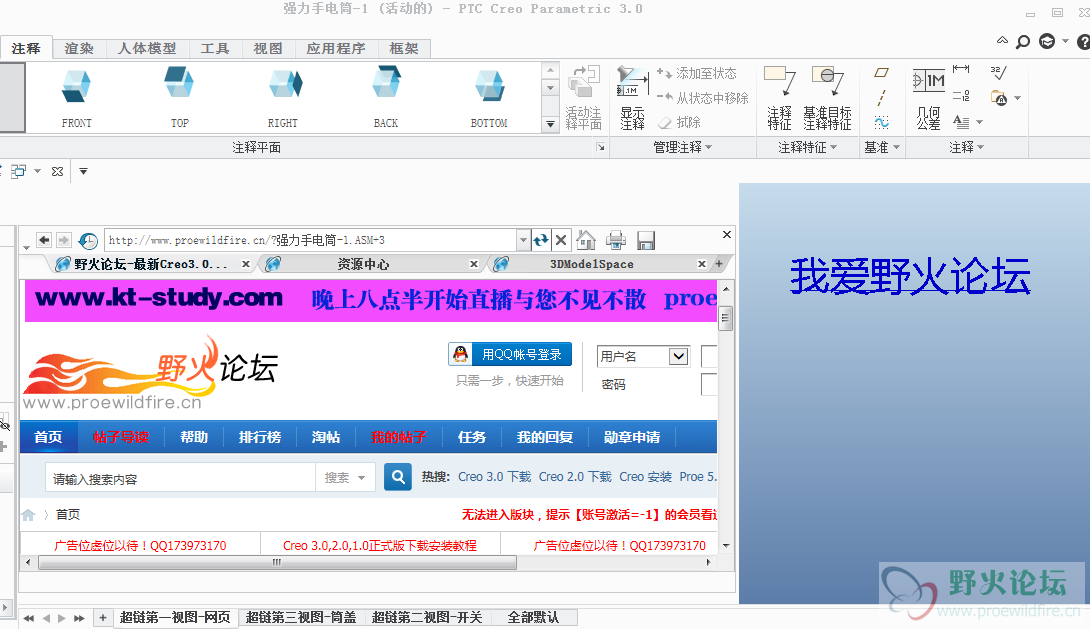This screenshot has height=629, width=1090.
Task: Open 排行榜 in forum navigation
Action: 260,437
